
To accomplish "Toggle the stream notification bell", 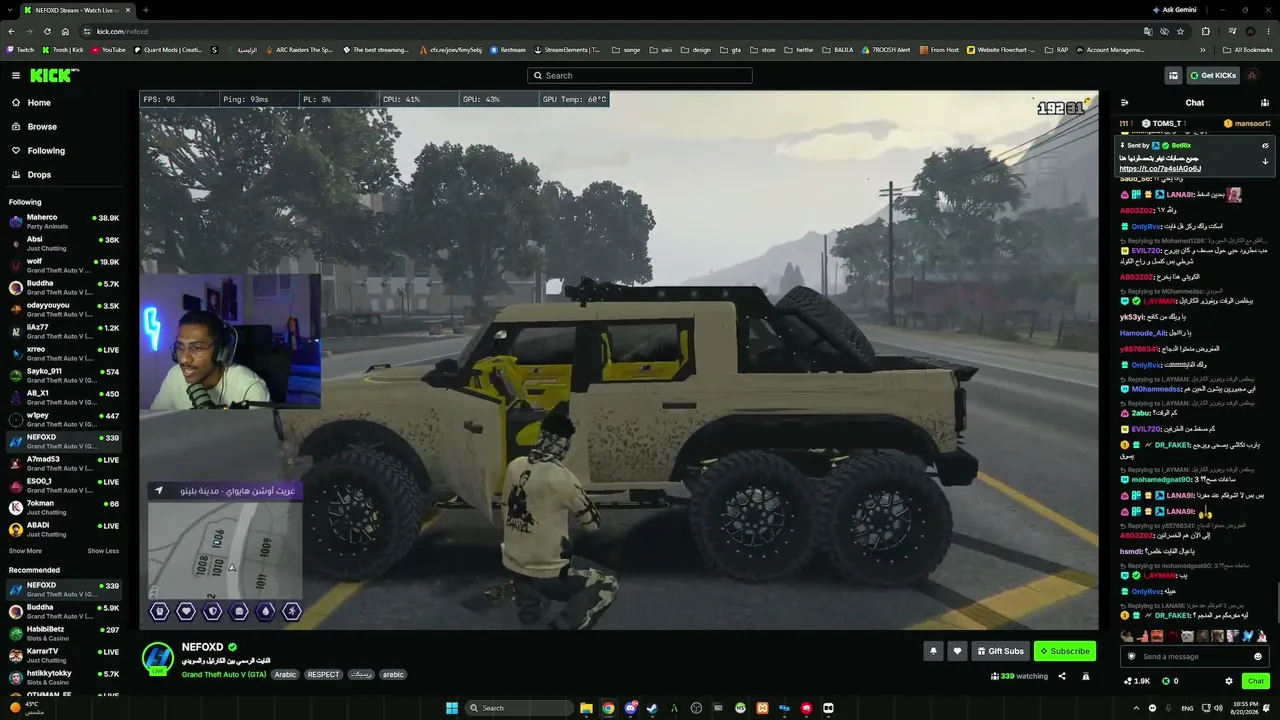I will click(933, 651).
